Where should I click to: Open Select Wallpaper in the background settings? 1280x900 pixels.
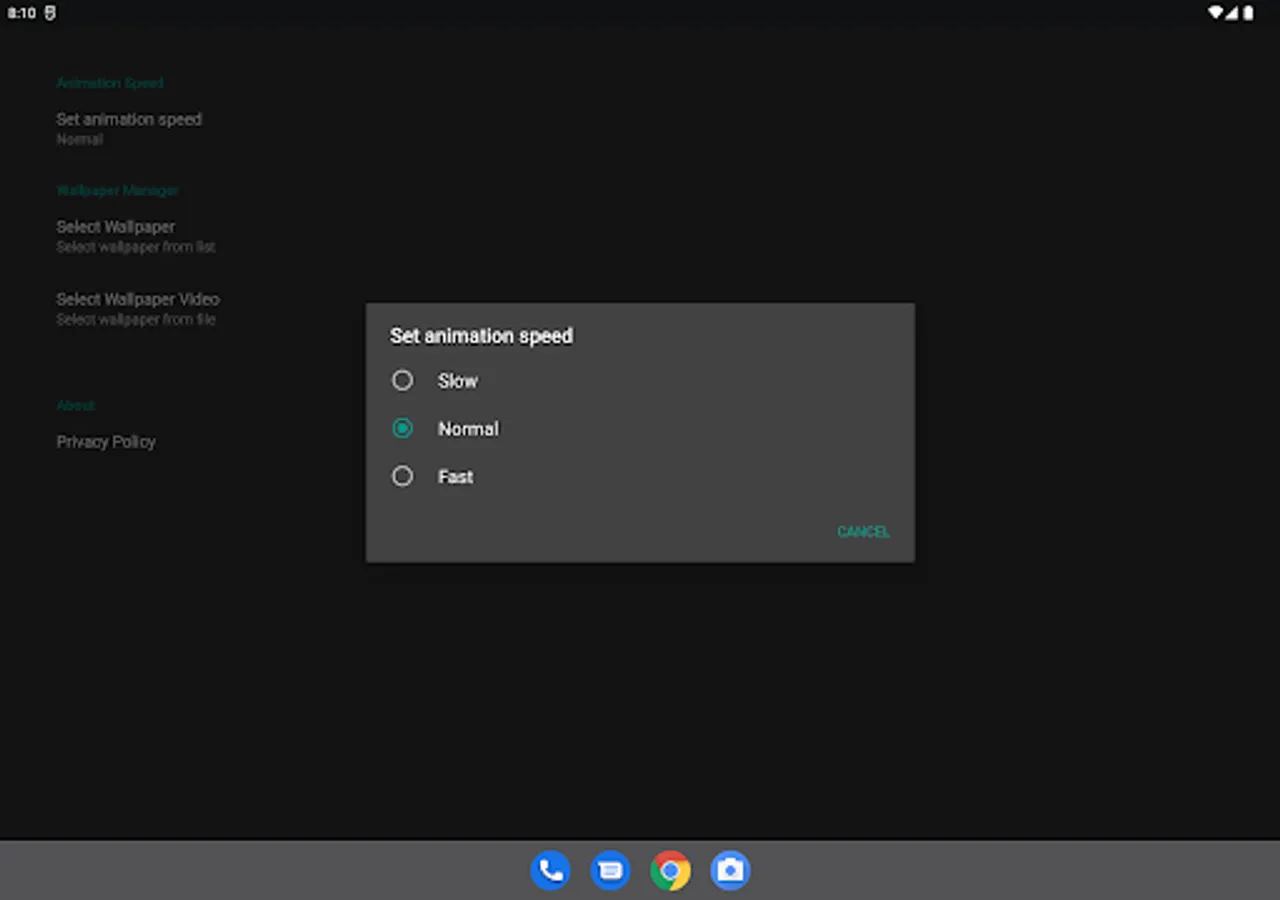point(136,236)
